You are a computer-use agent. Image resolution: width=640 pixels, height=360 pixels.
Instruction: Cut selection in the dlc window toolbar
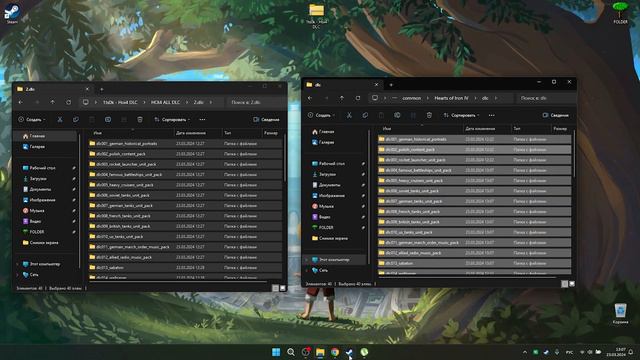[x=349, y=116]
